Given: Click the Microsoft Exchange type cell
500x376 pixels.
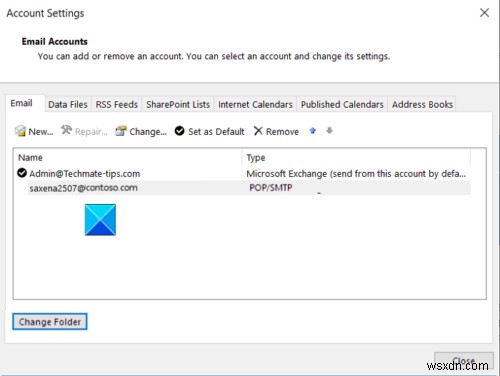Looking at the screenshot, I should pyautogui.click(x=356, y=174).
